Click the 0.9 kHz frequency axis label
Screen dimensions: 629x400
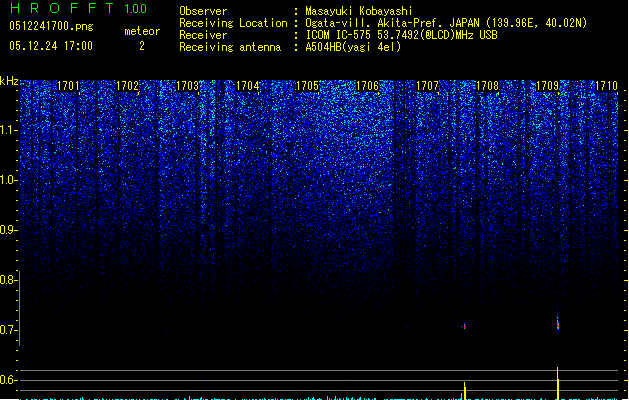click(8, 230)
